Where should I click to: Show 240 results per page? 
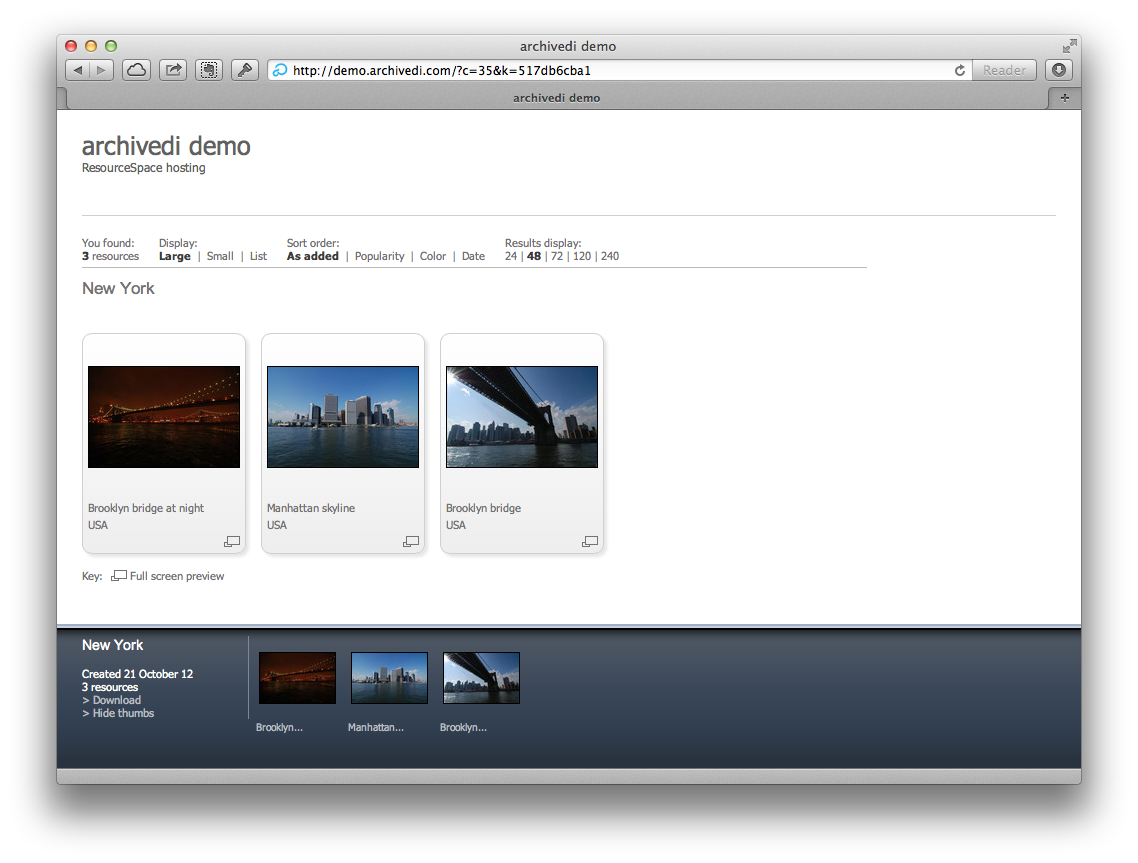point(610,256)
